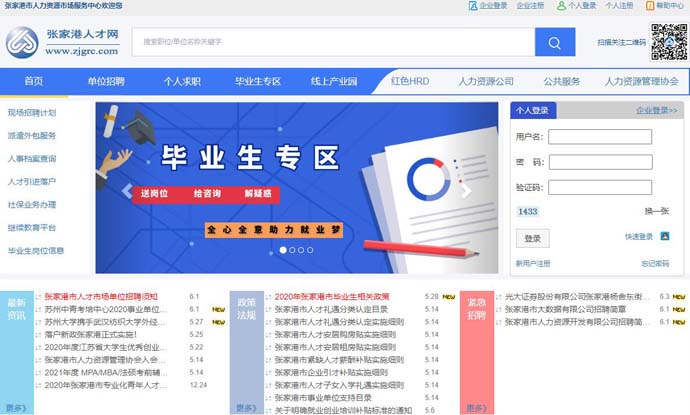Viewport: 690px width, 415px height.
Task: Click the 登录 button
Action: [x=532, y=239]
